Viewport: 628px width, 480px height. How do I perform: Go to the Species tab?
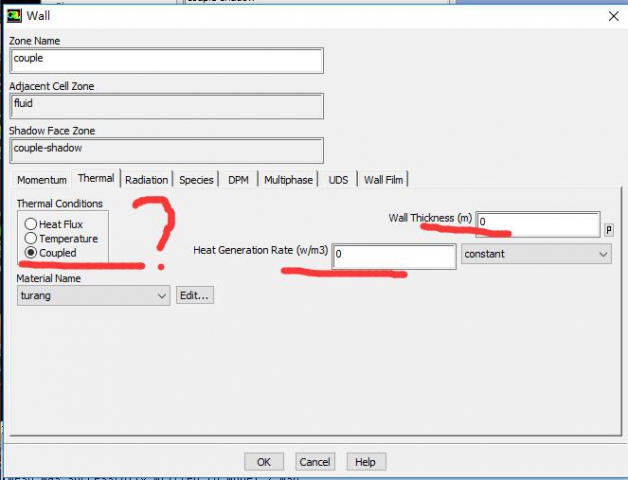pos(196,180)
